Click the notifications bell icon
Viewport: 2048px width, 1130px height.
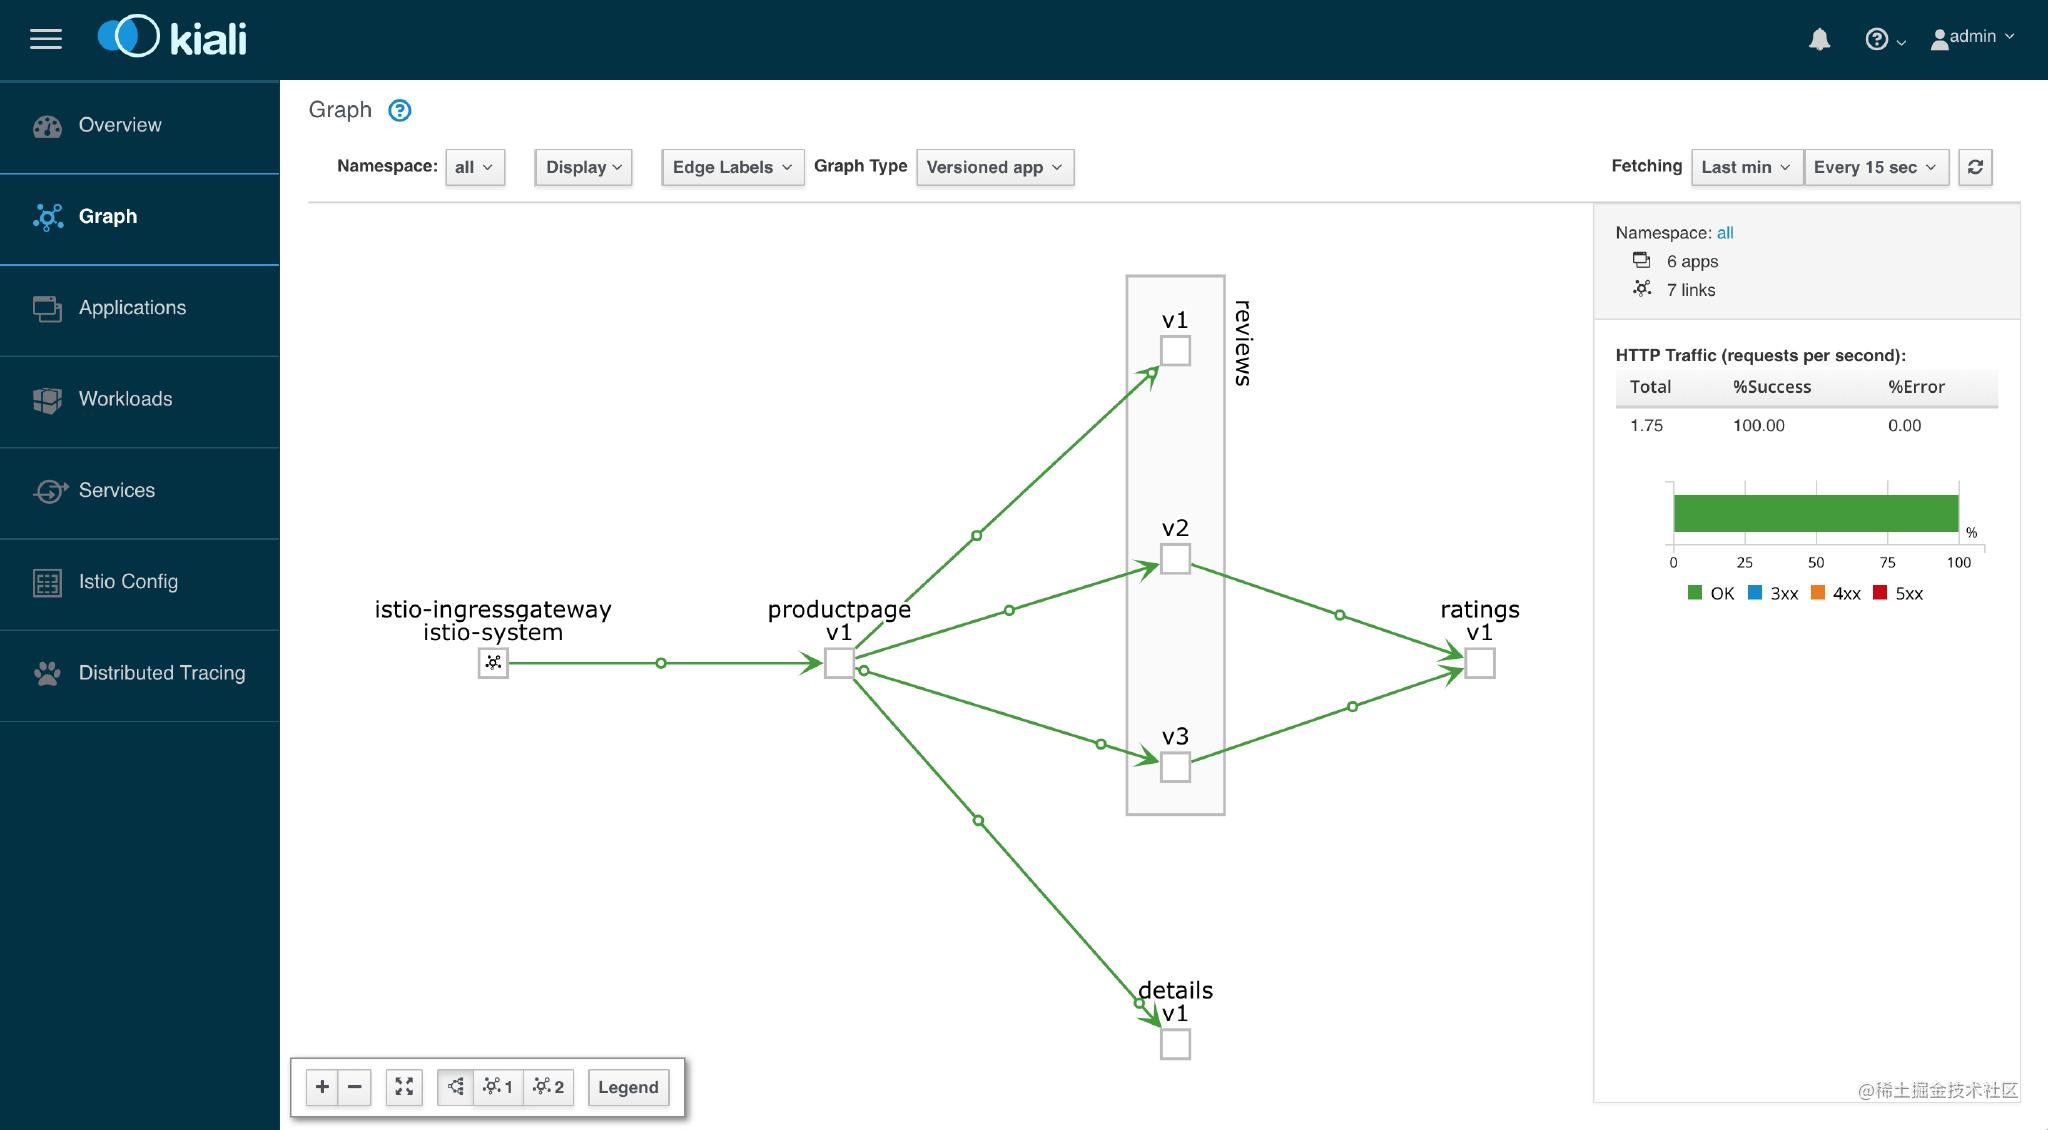1820,38
